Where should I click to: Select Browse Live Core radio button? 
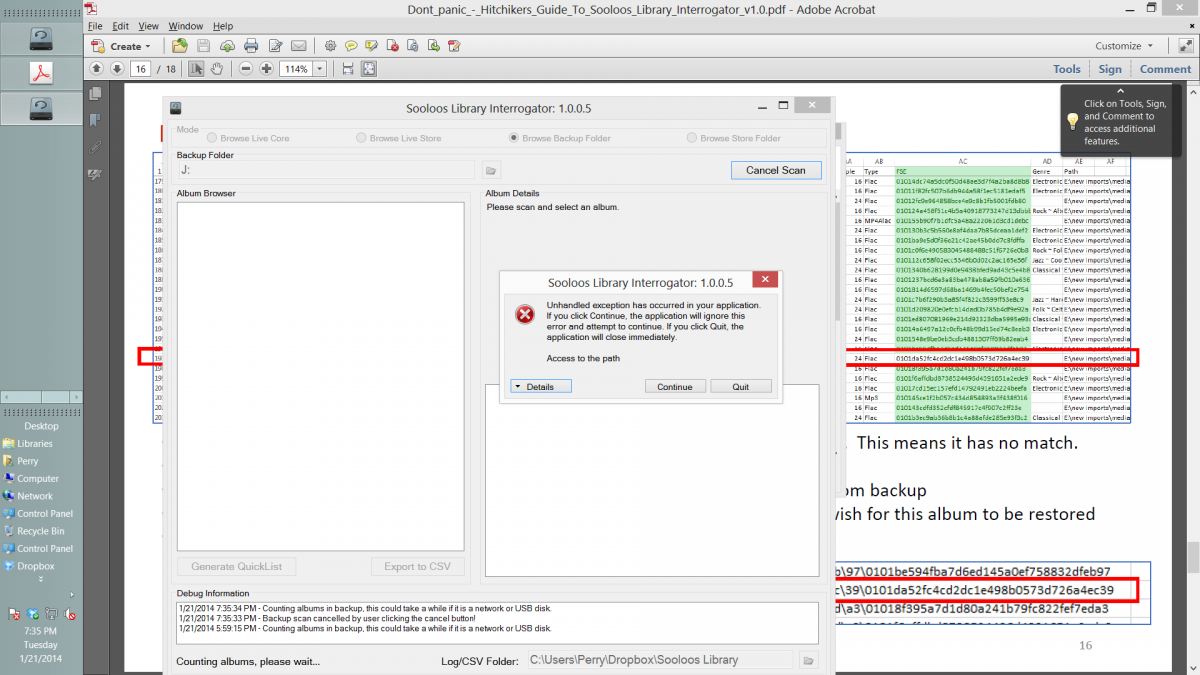pos(213,138)
